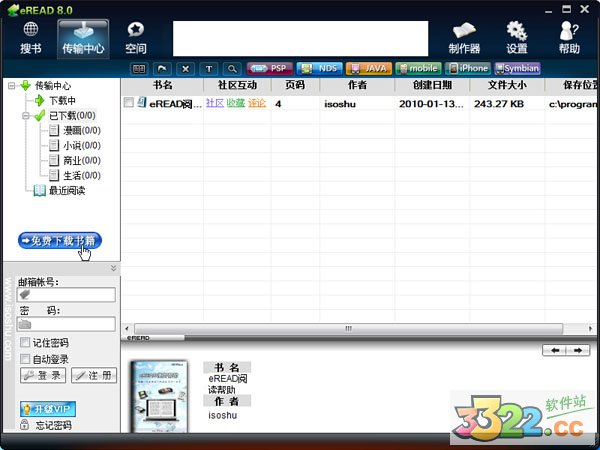This screenshot has height=450, width=600.
Task: Select the NDS device button
Action: tap(320, 68)
